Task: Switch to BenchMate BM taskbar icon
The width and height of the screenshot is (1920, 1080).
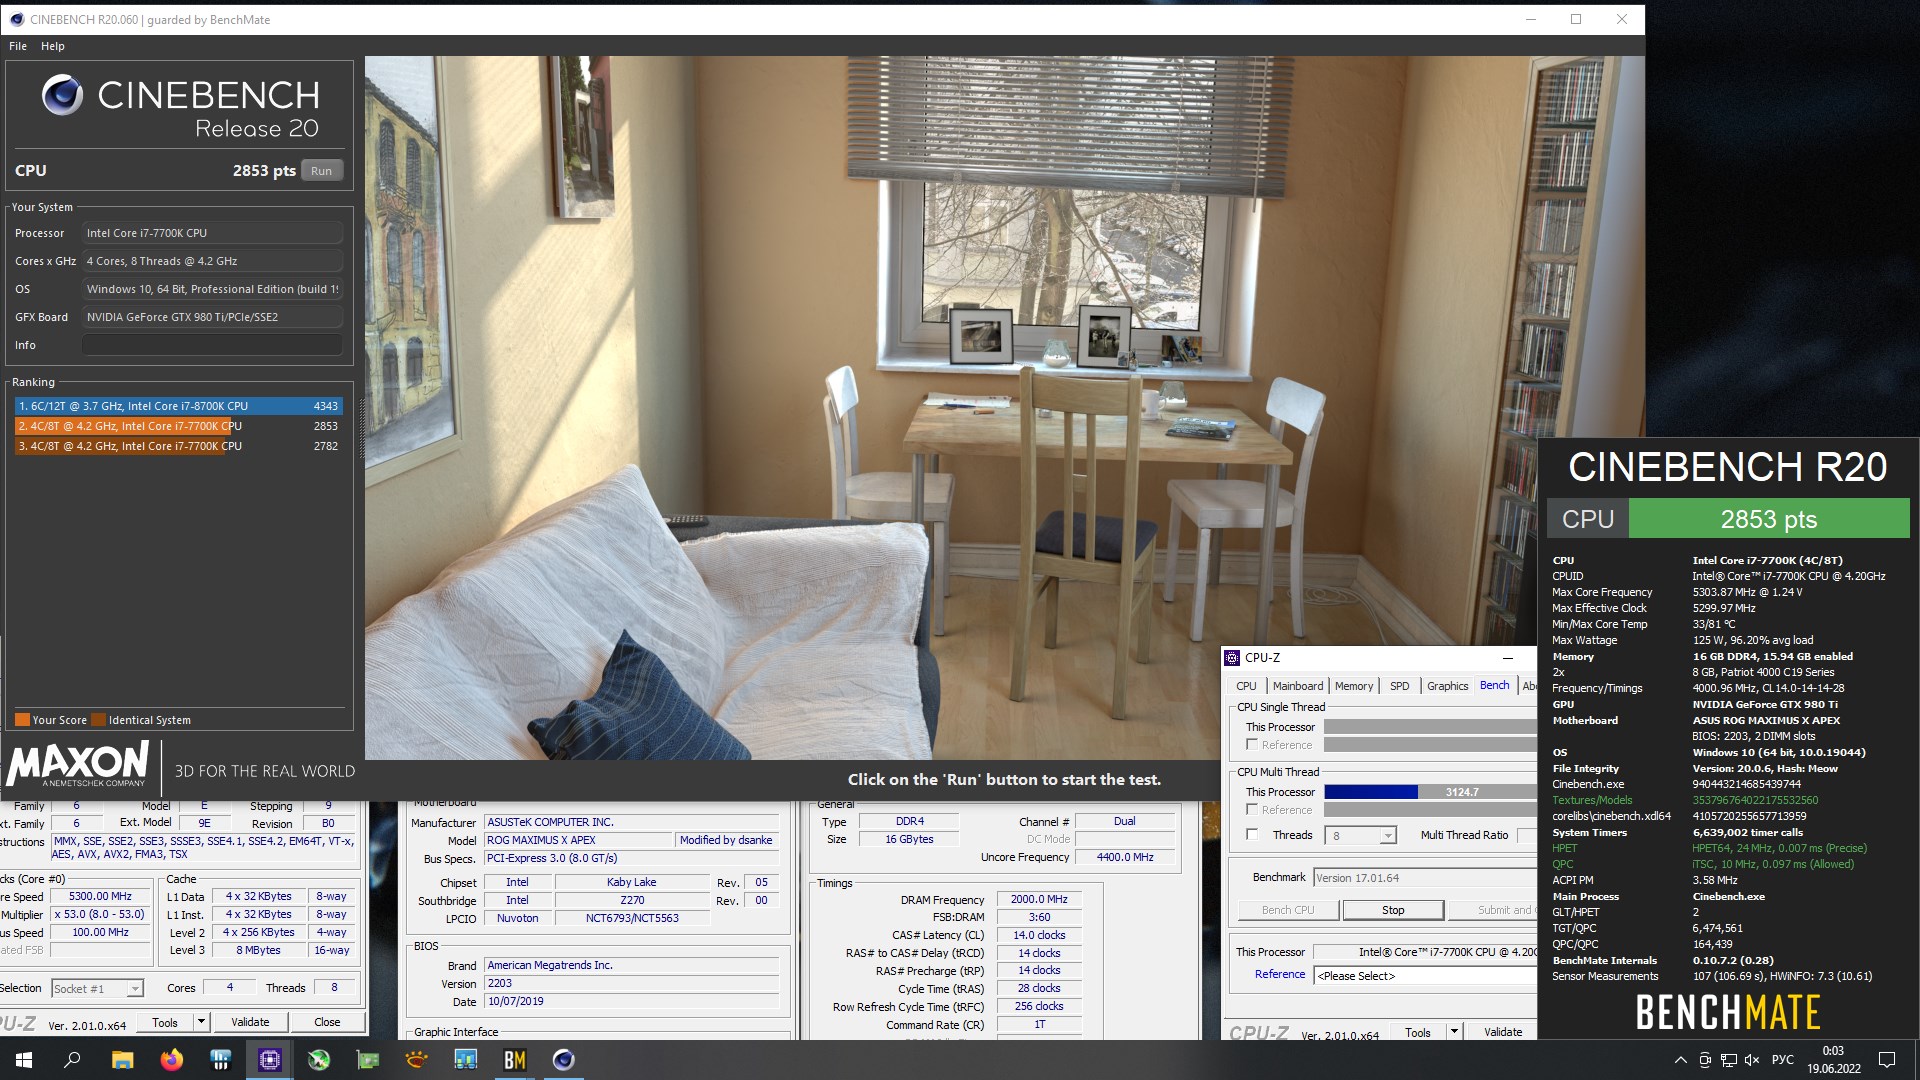Action: (515, 1060)
